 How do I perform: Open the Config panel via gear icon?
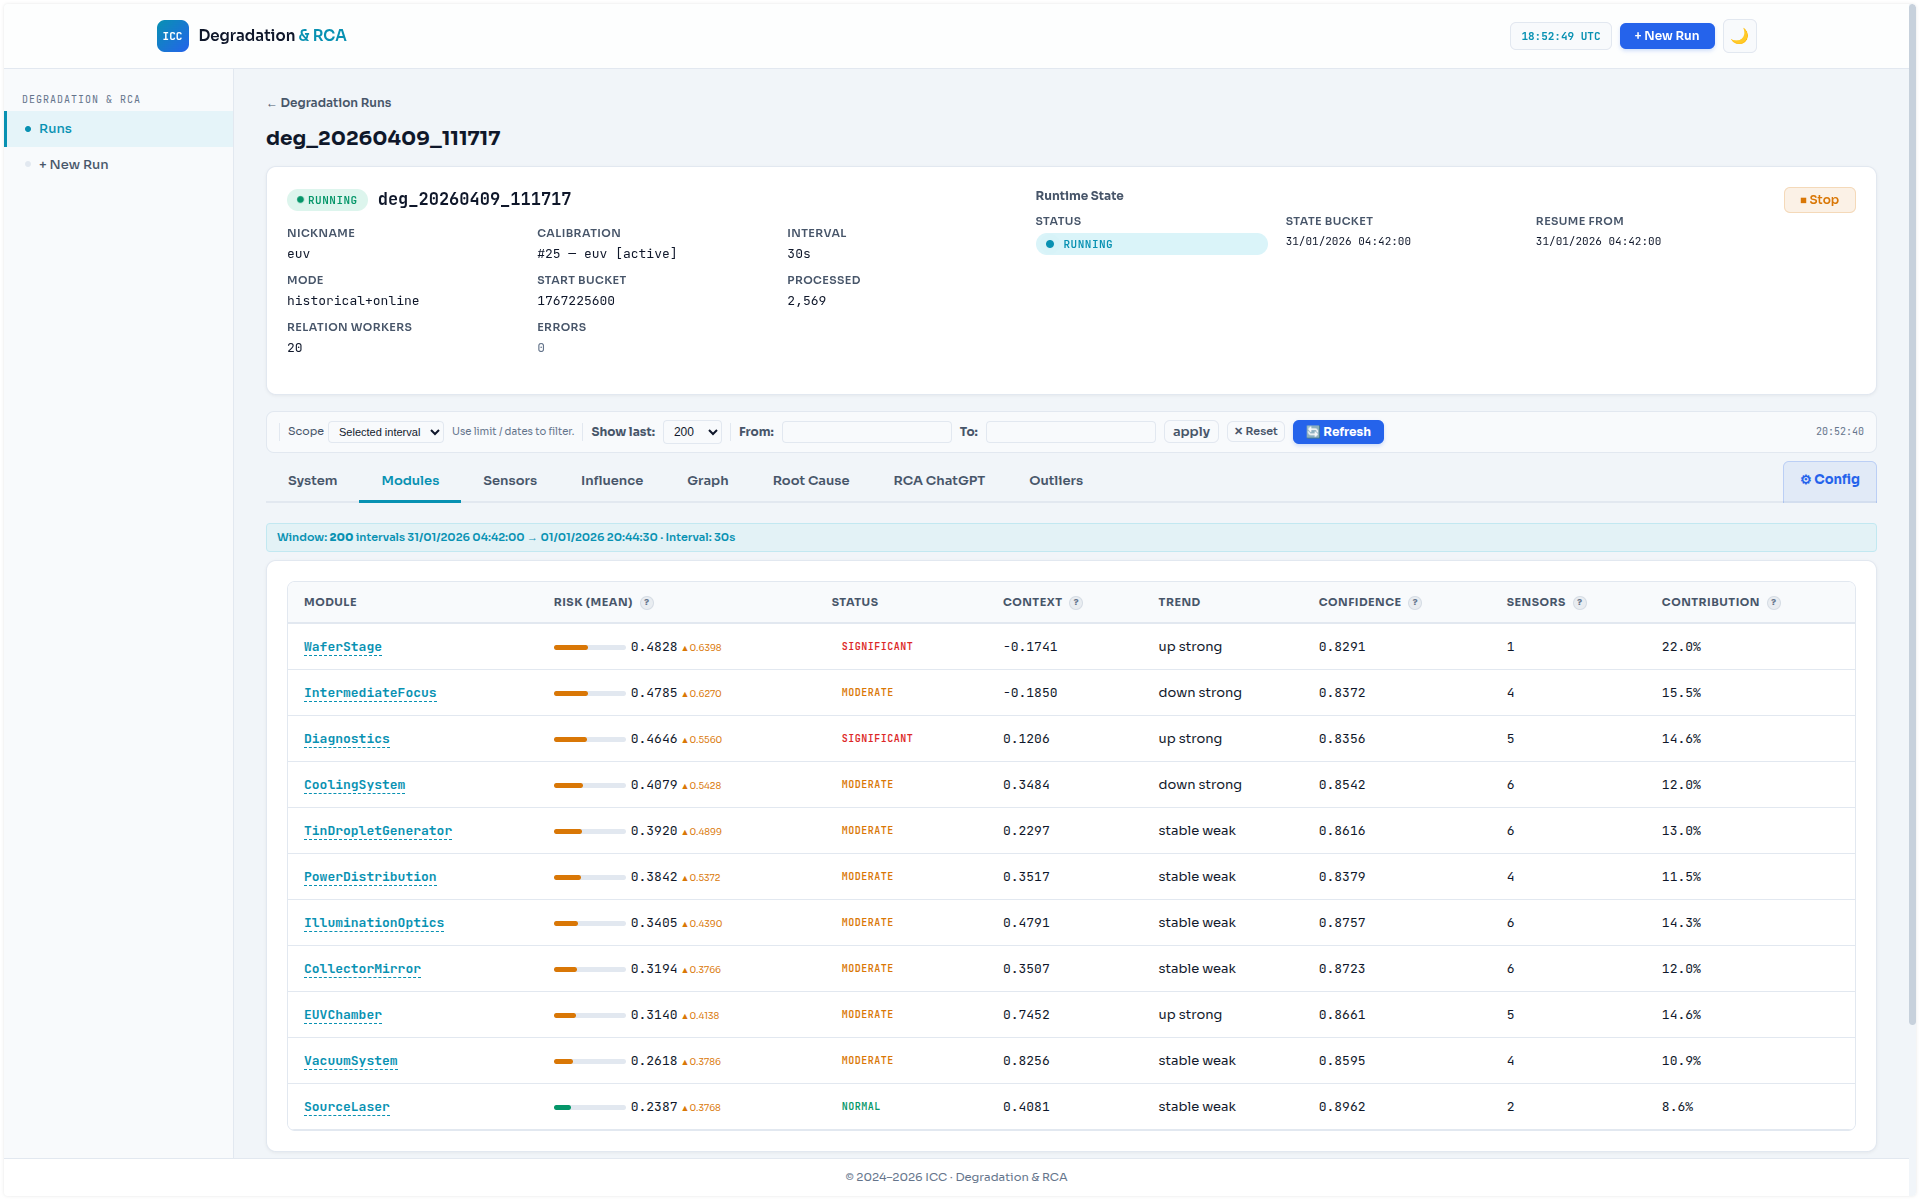[x=1829, y=480]
